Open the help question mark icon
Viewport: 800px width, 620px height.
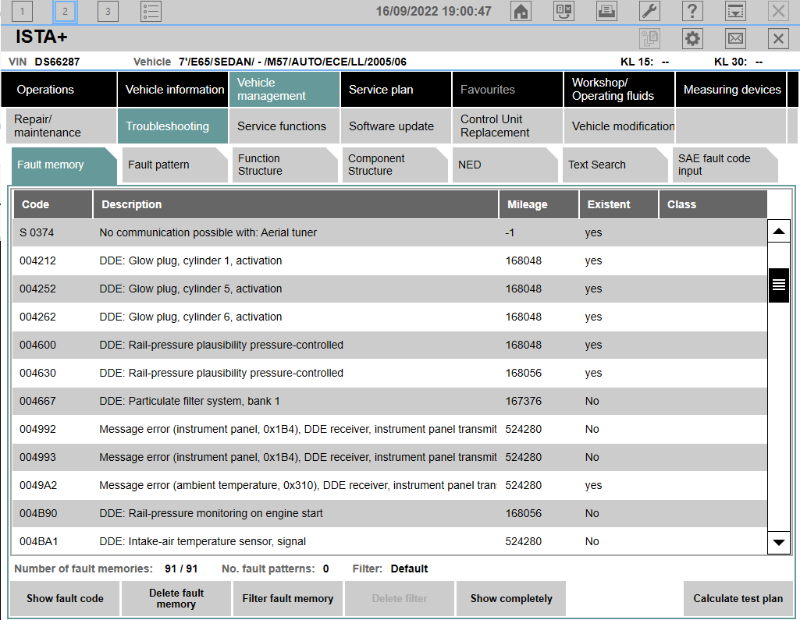(x=692, y=11)
